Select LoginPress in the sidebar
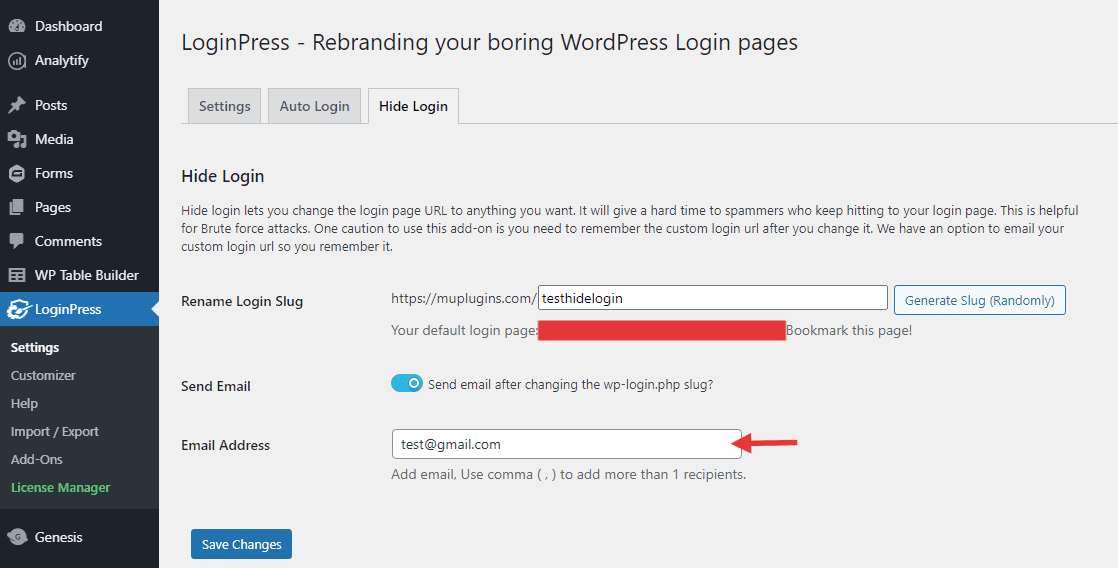1118x568 pixels. coord(79,309)
